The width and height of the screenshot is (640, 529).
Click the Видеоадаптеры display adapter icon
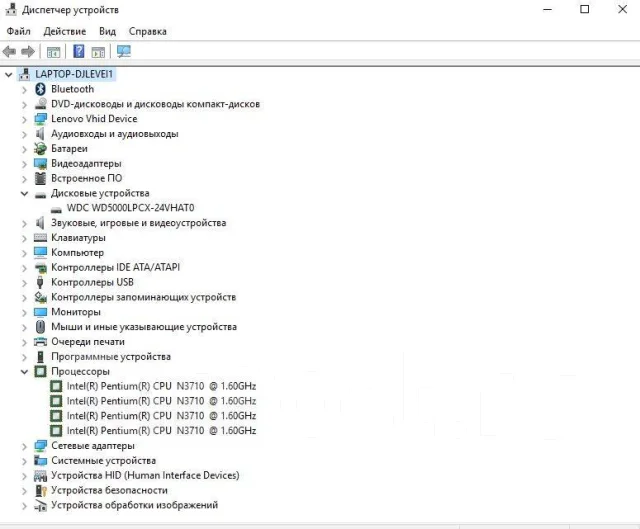[40, 164]
